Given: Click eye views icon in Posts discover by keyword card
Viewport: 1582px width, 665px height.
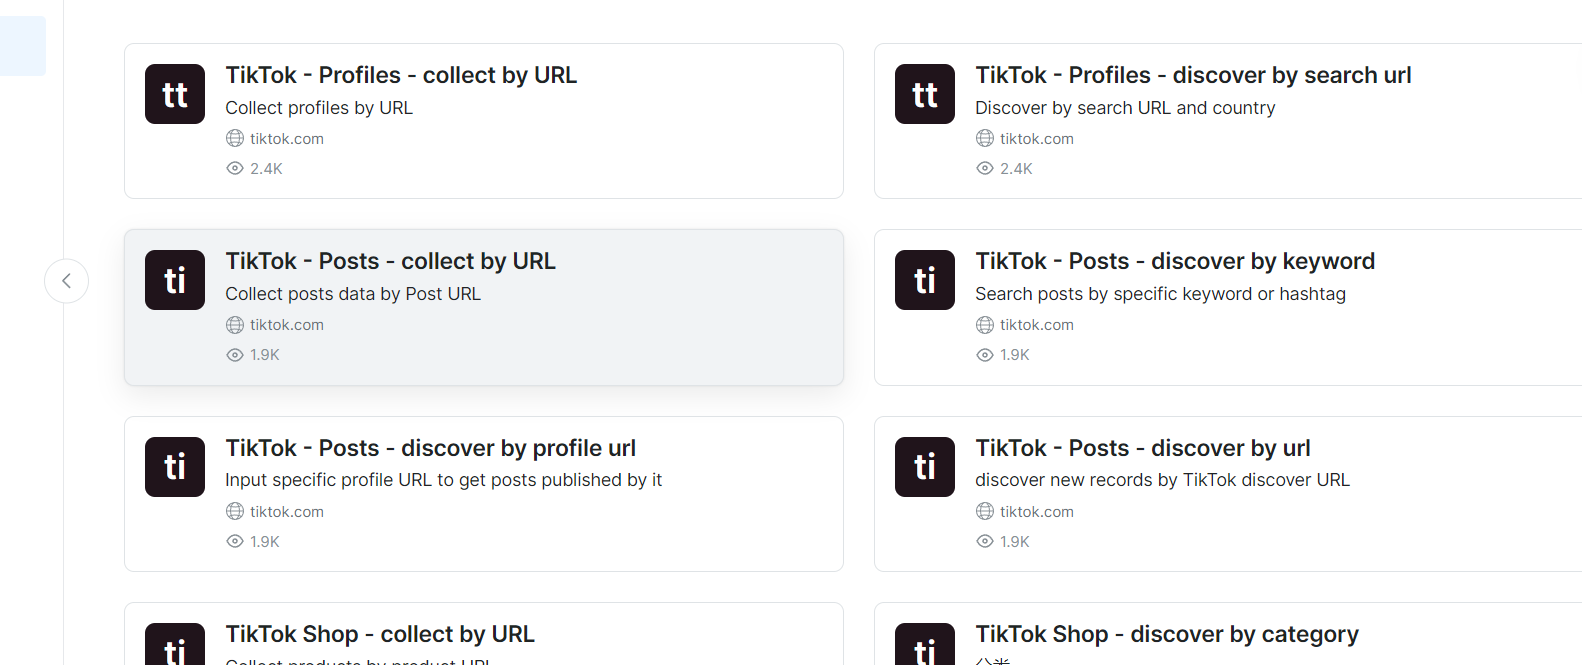Looking at the screenshot, I should (985, 355).
